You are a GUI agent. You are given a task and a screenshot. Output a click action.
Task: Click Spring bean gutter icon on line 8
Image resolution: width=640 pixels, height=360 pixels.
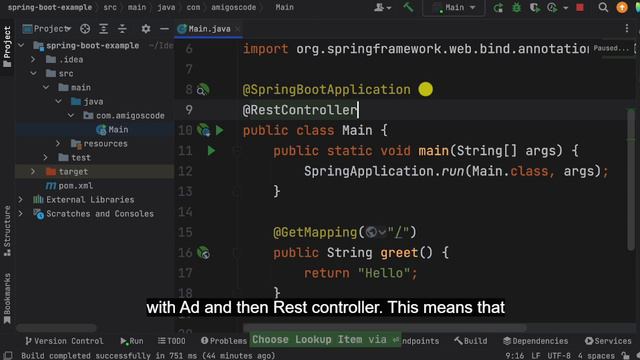coord(203,89)
